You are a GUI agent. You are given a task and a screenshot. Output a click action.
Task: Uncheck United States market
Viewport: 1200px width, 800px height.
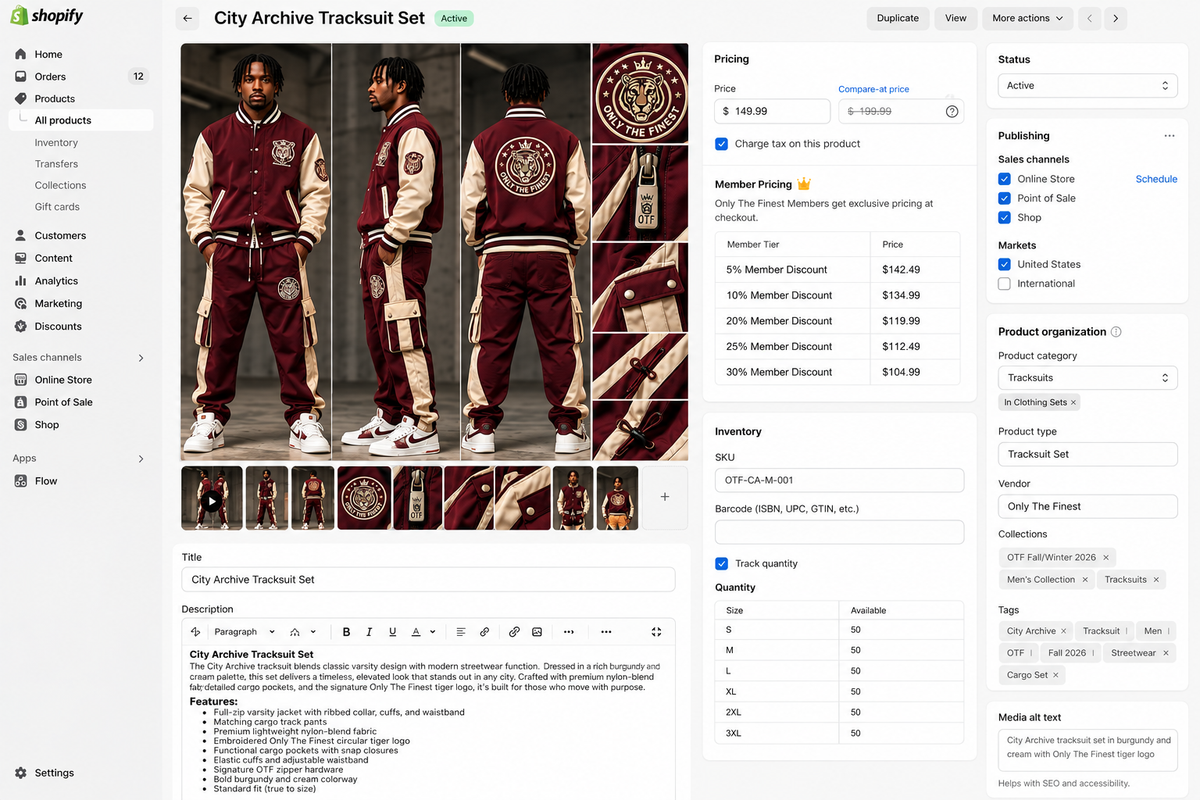click(1005, 264)
